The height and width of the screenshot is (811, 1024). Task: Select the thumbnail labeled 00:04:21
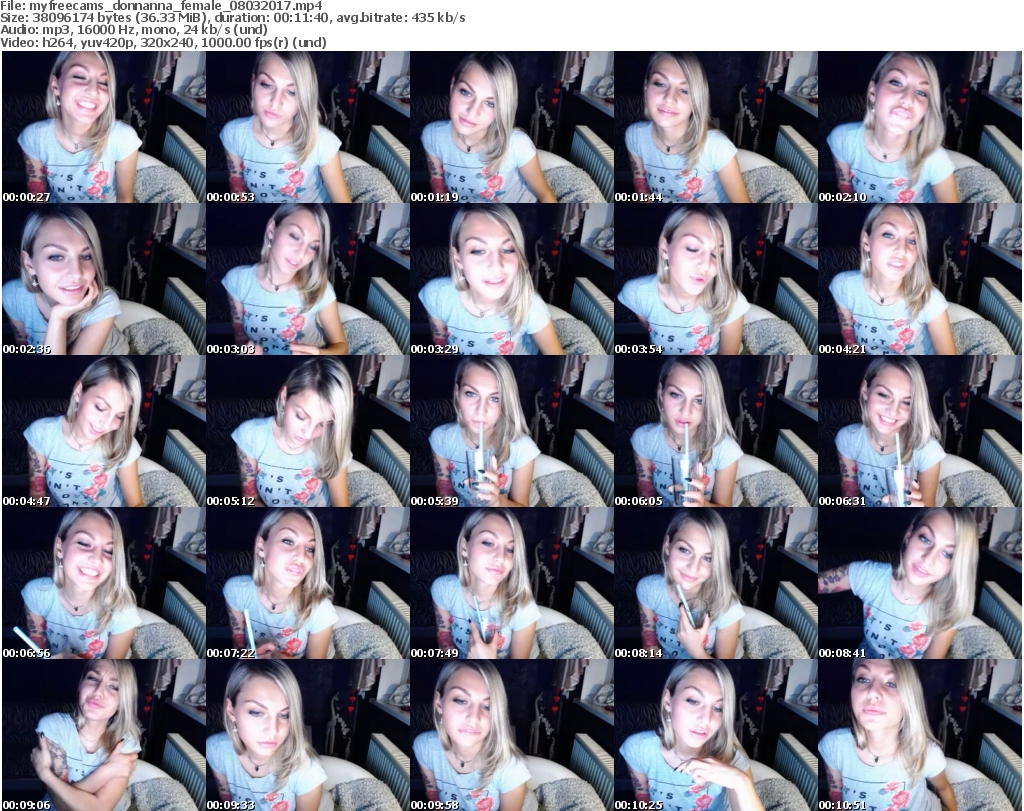920,279
